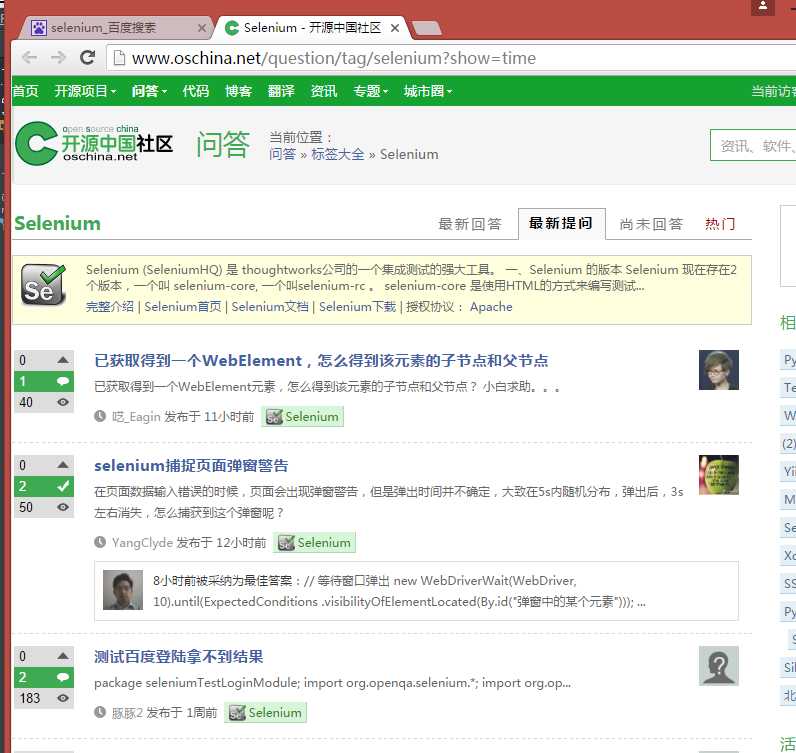
Task: Reload the page with refresh icon
Action: pyautogui.click(x=88, y=57)
